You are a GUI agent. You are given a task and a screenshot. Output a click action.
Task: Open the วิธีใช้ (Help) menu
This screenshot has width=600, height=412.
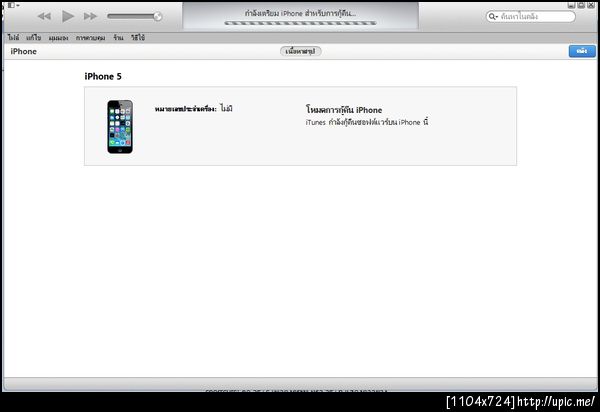138,37
